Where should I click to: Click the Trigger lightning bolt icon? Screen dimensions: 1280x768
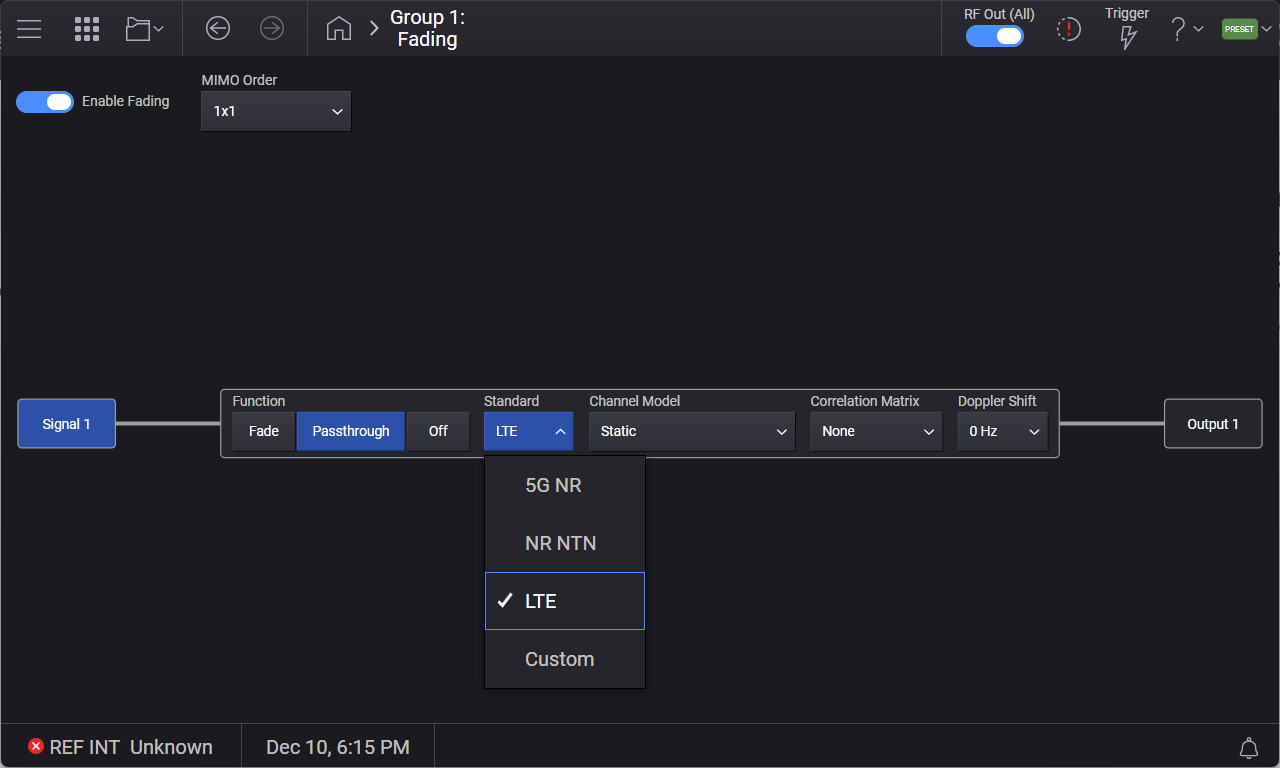1127,37
